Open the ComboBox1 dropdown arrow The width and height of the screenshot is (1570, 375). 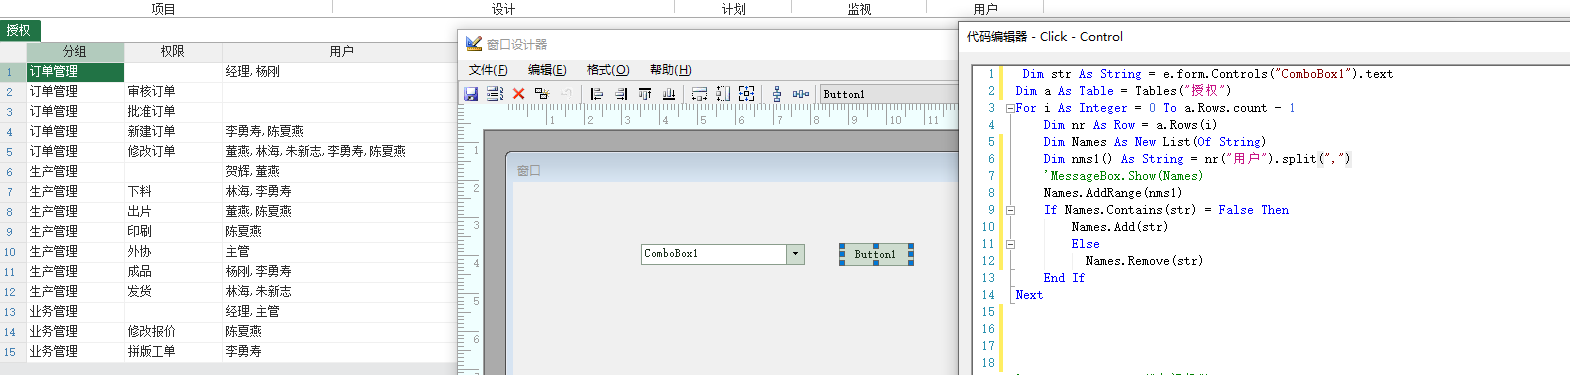tap(795, 254)
